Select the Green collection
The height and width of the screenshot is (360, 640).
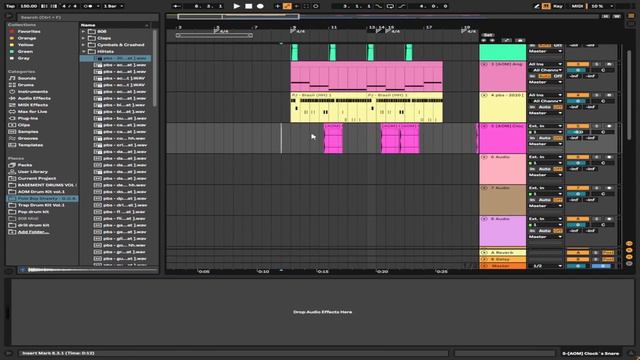click(x=25, y=51)
